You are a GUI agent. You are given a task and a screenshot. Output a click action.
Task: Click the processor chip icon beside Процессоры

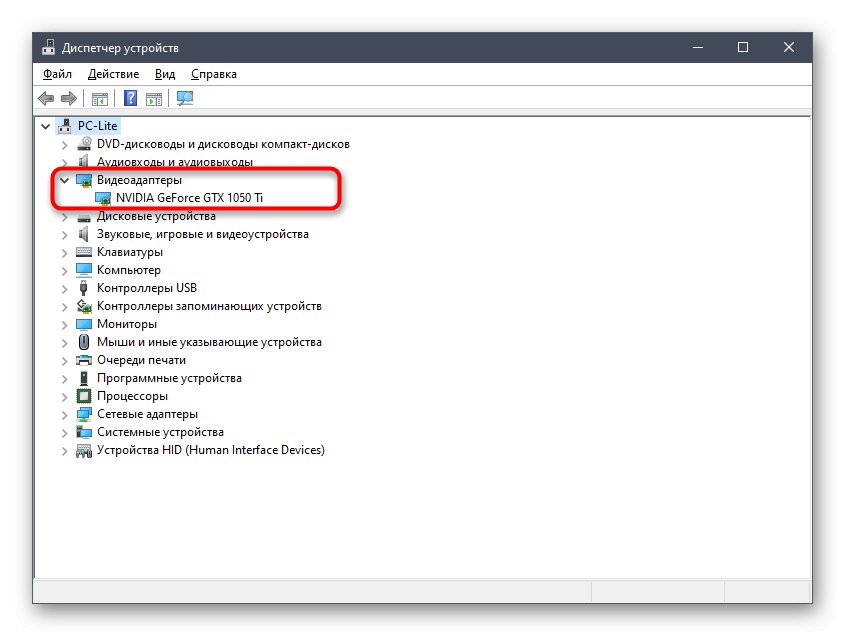[x=83, y=396]
